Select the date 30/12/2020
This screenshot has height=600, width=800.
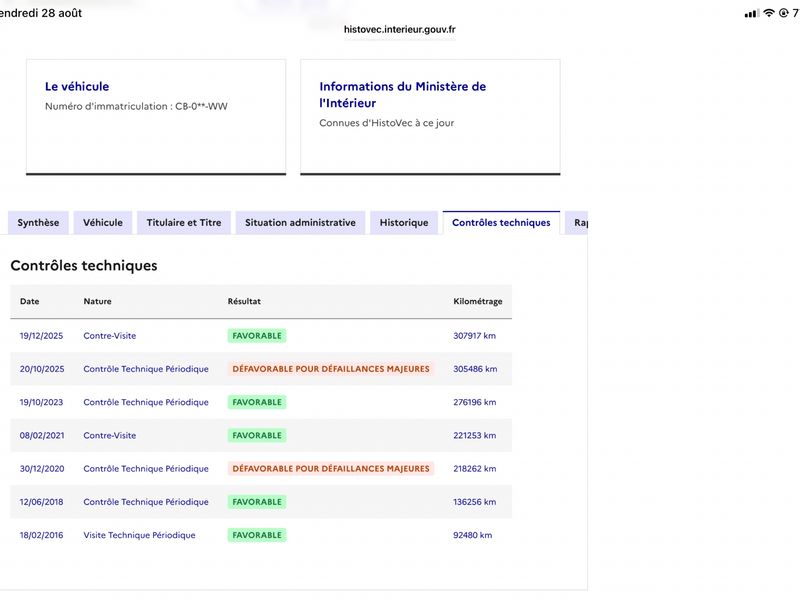42,468
